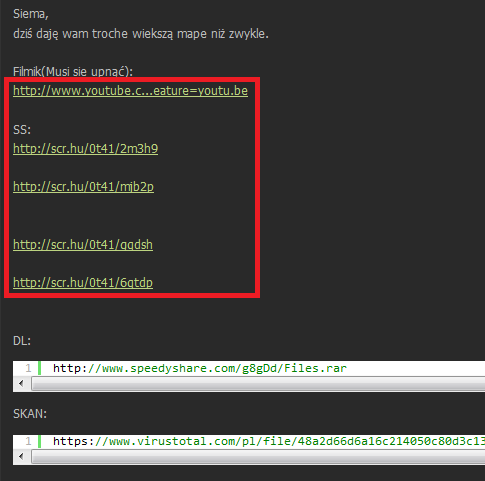Click the sentence 'dziś daję wam troche większą mape'
The width and height of the screenshot is (485, 481).
[x=110, y=34]
